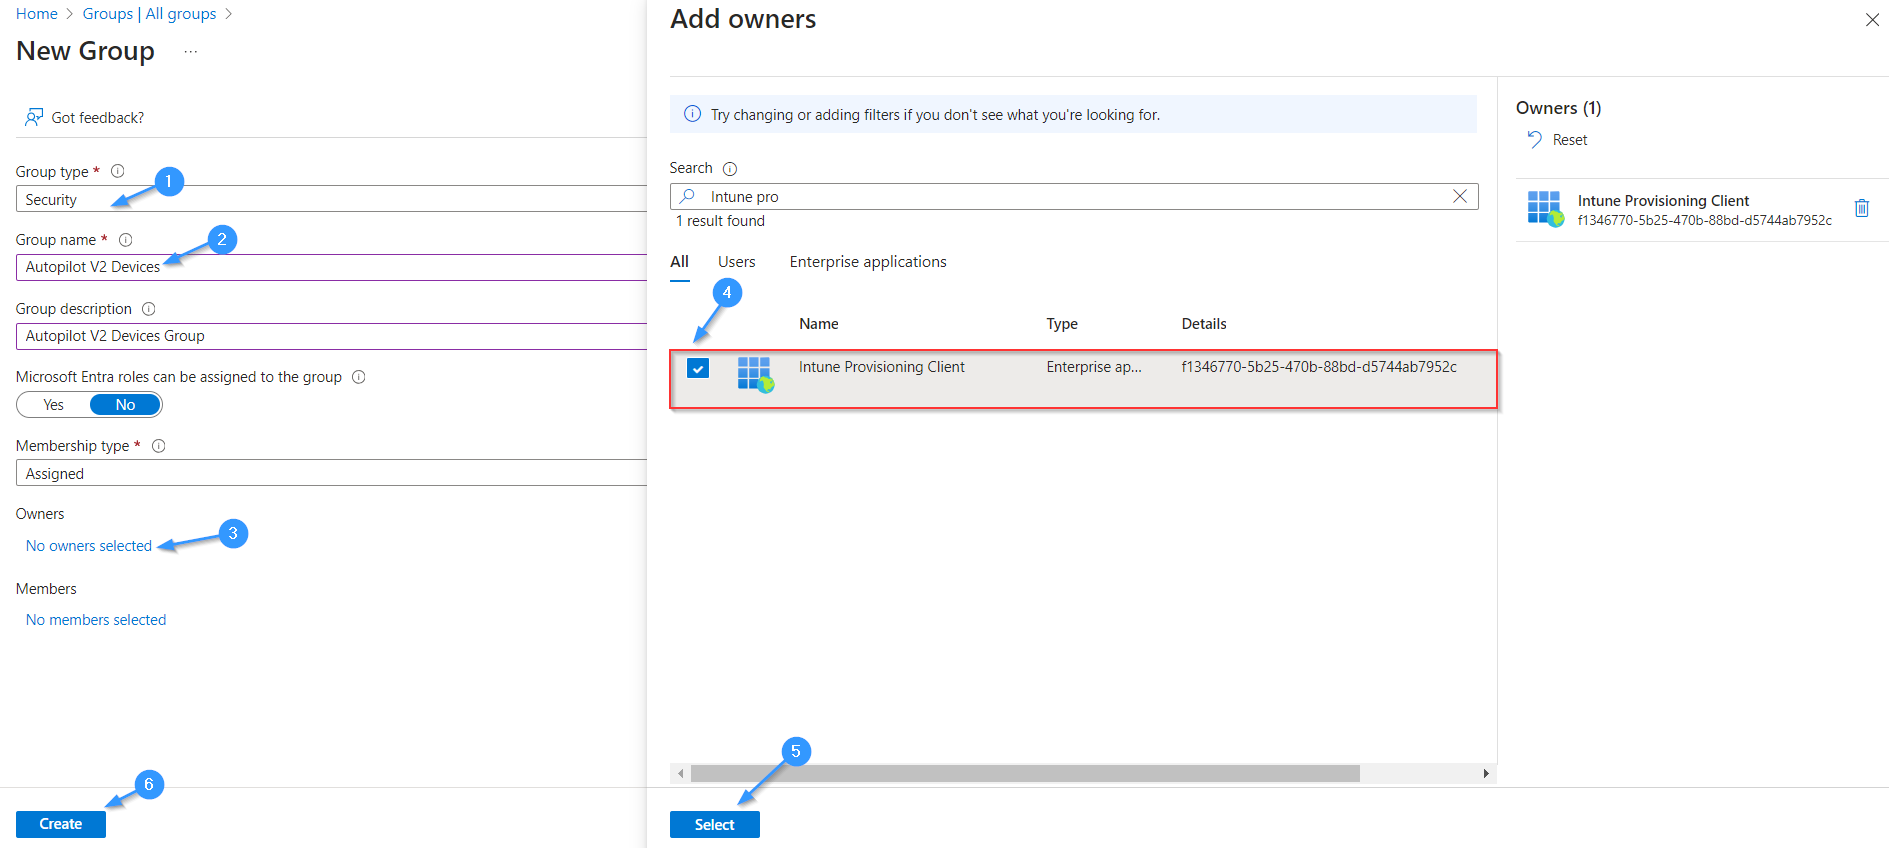Click the f1346770 ID in results row
Image resolution: width=1889 pixels, height=848 pixels.
coord(1319,367)
